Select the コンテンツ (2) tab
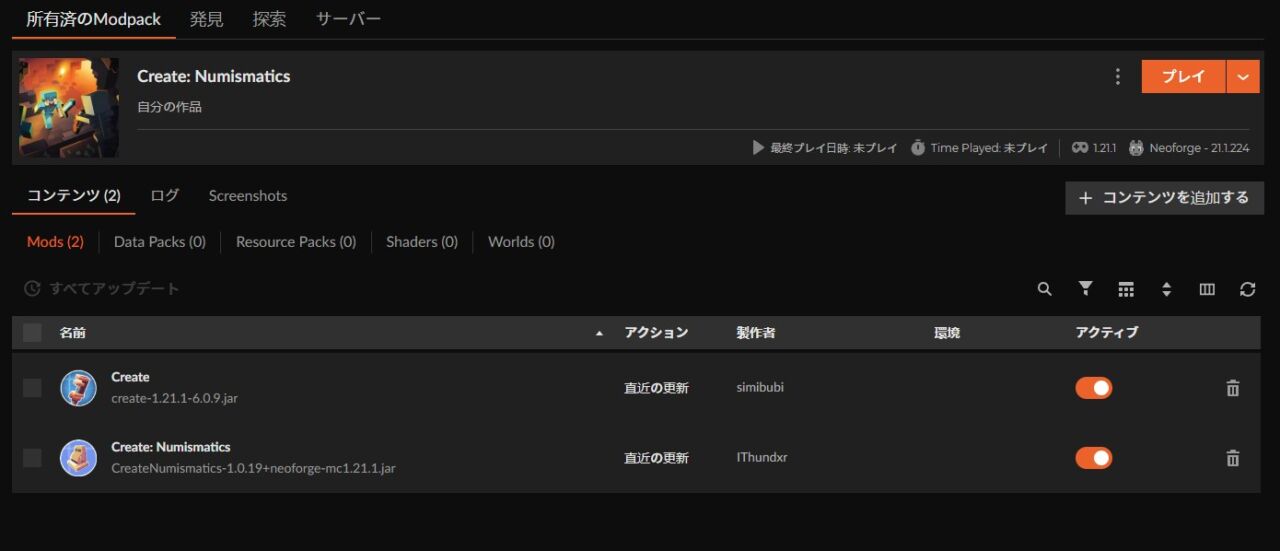This screenshot has width=1280, height=551. pyautogui.click(x=74, y=196)
